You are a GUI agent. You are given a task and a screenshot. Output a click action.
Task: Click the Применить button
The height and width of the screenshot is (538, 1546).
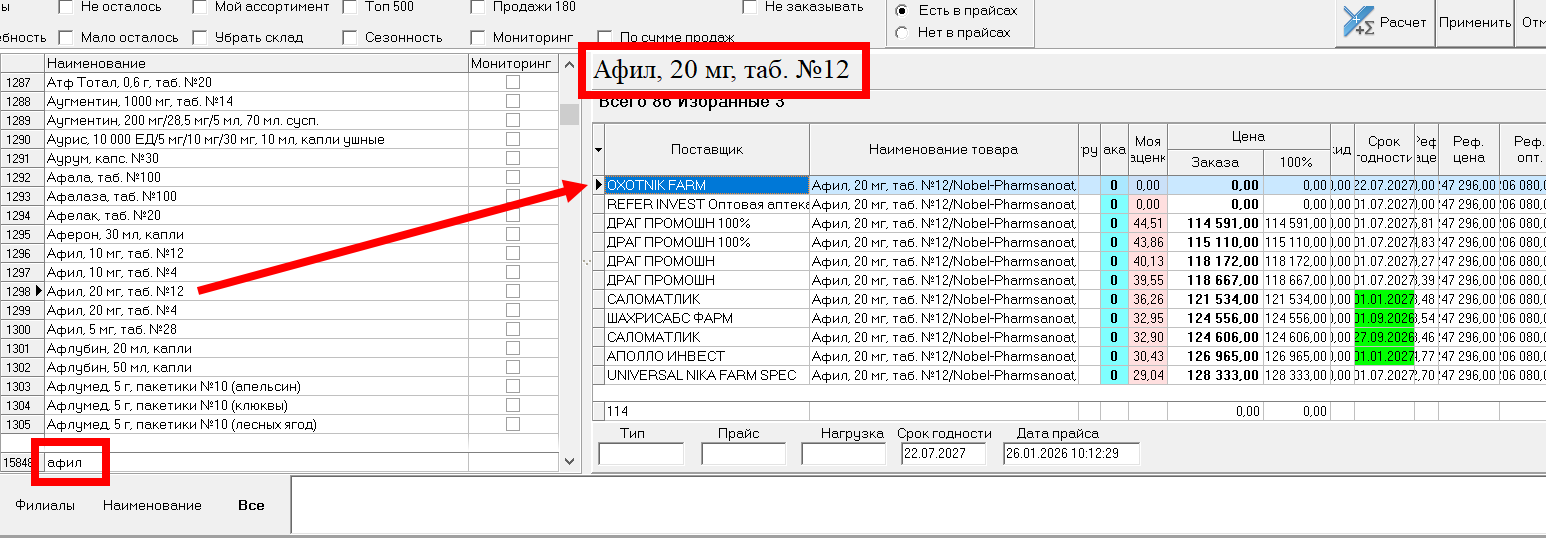click(1476, 22)
